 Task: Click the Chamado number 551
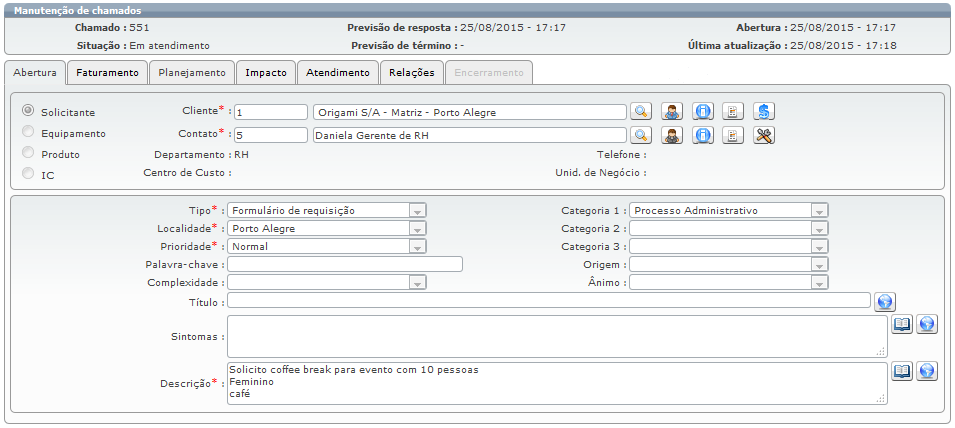pyautogui.click(x=139, y=27)
